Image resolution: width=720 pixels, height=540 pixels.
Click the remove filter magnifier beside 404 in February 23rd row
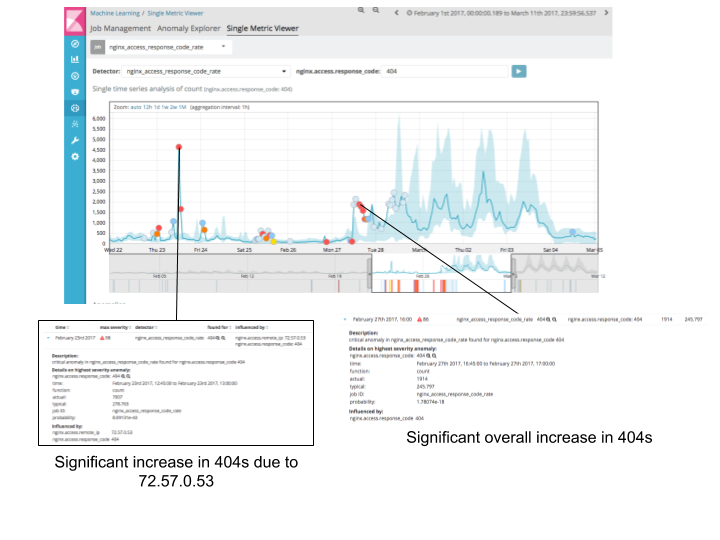pyautogui.click(x=224, y=338)
